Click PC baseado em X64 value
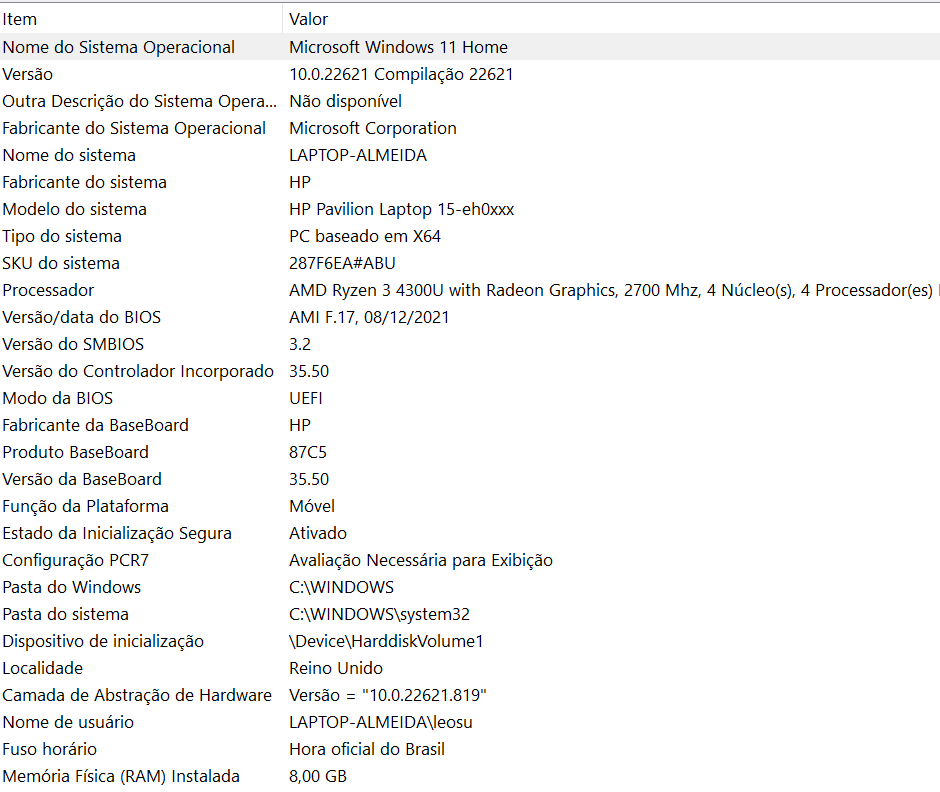Image resolution: width=940 pixels, height=792 pixels. [x=364, y=236]
